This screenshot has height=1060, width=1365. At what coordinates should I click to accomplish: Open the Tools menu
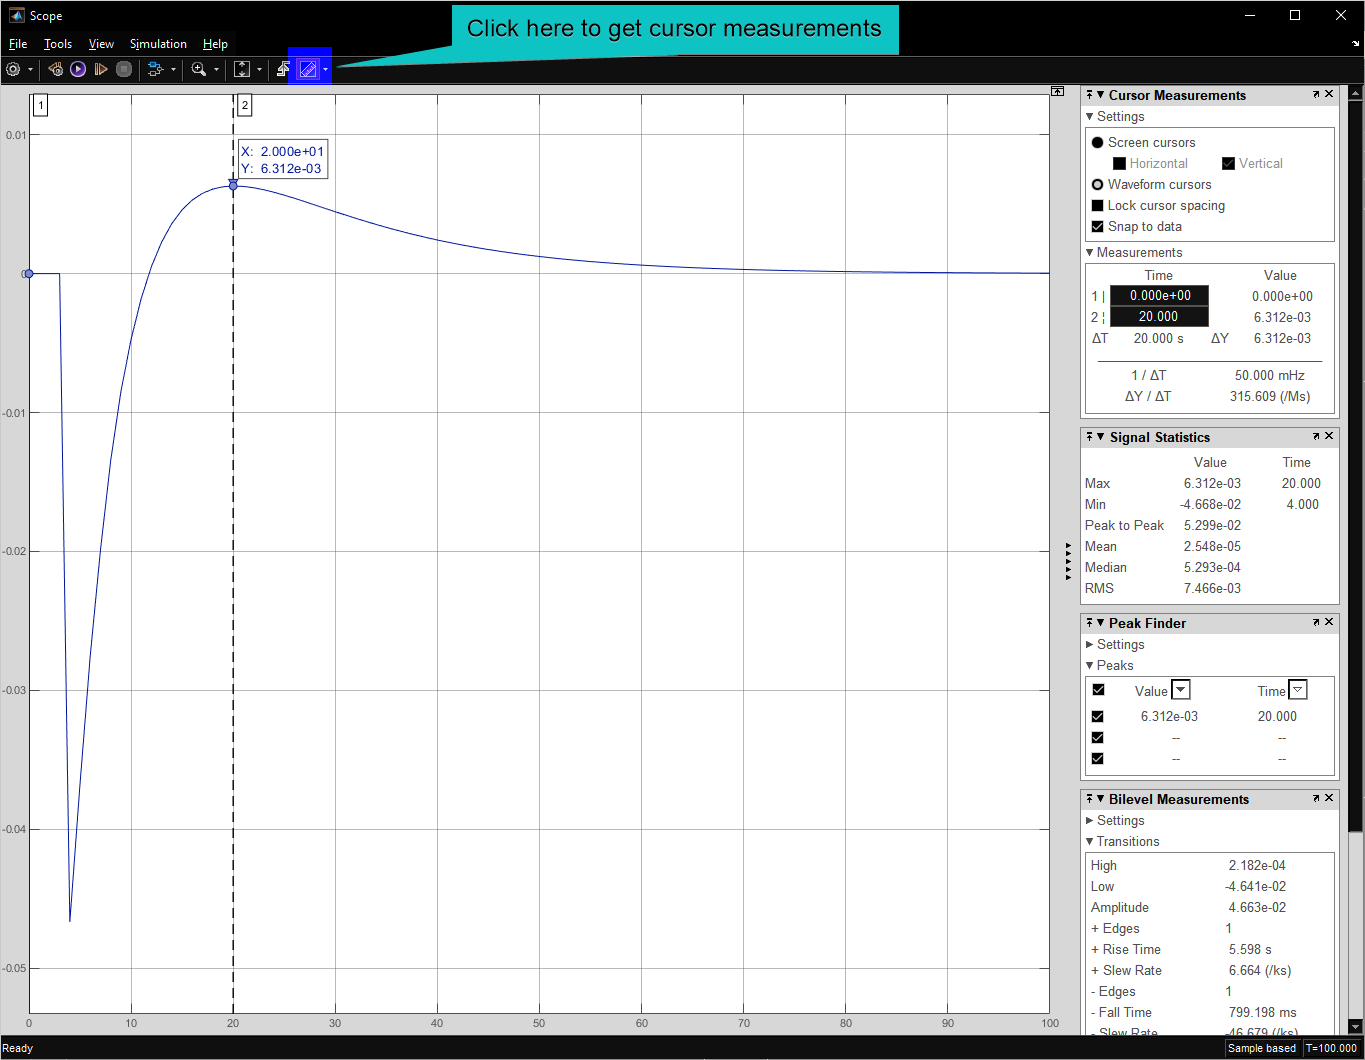[x=58, y=44]
